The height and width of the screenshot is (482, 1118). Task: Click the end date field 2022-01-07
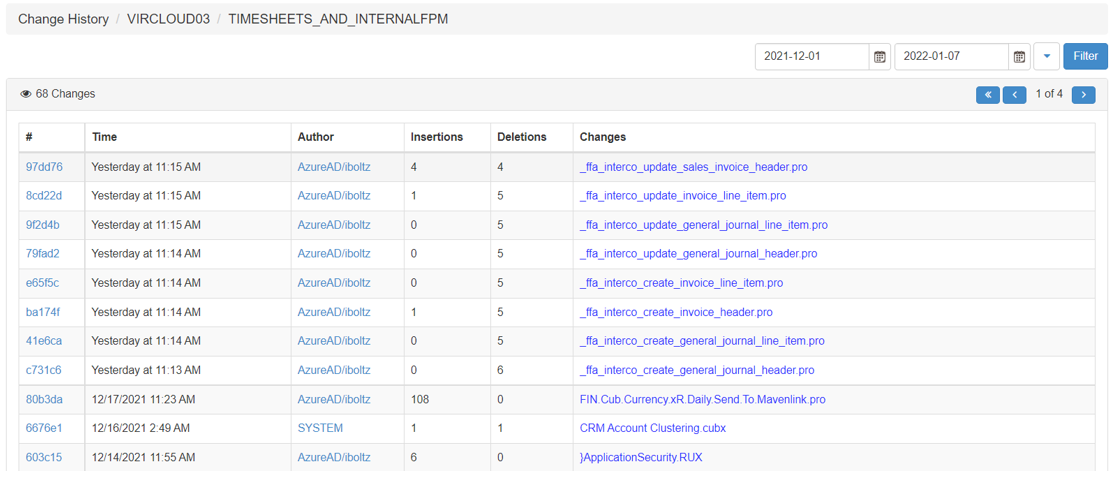click(950, 57)
